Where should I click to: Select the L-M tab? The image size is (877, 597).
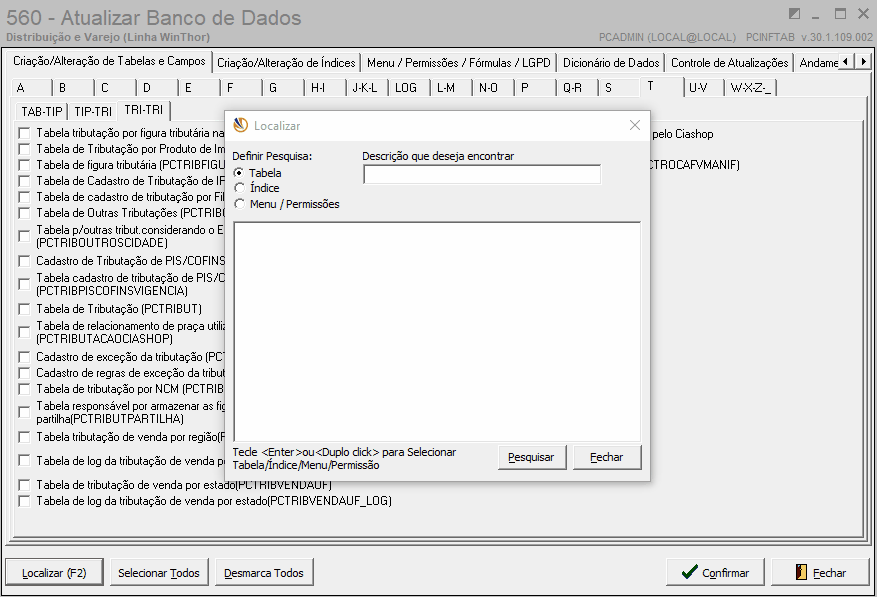click(450, 88)
